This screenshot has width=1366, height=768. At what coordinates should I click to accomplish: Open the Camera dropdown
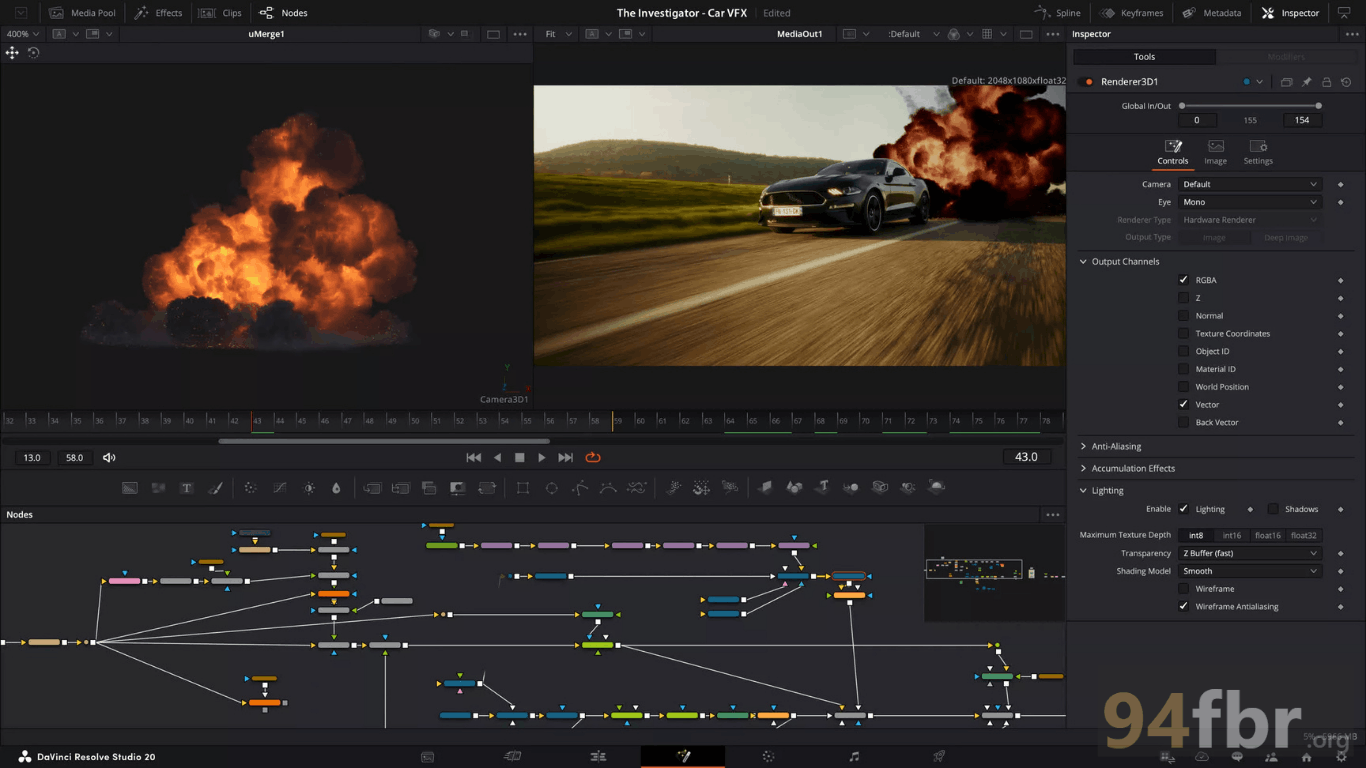[x=1250, y=184]
